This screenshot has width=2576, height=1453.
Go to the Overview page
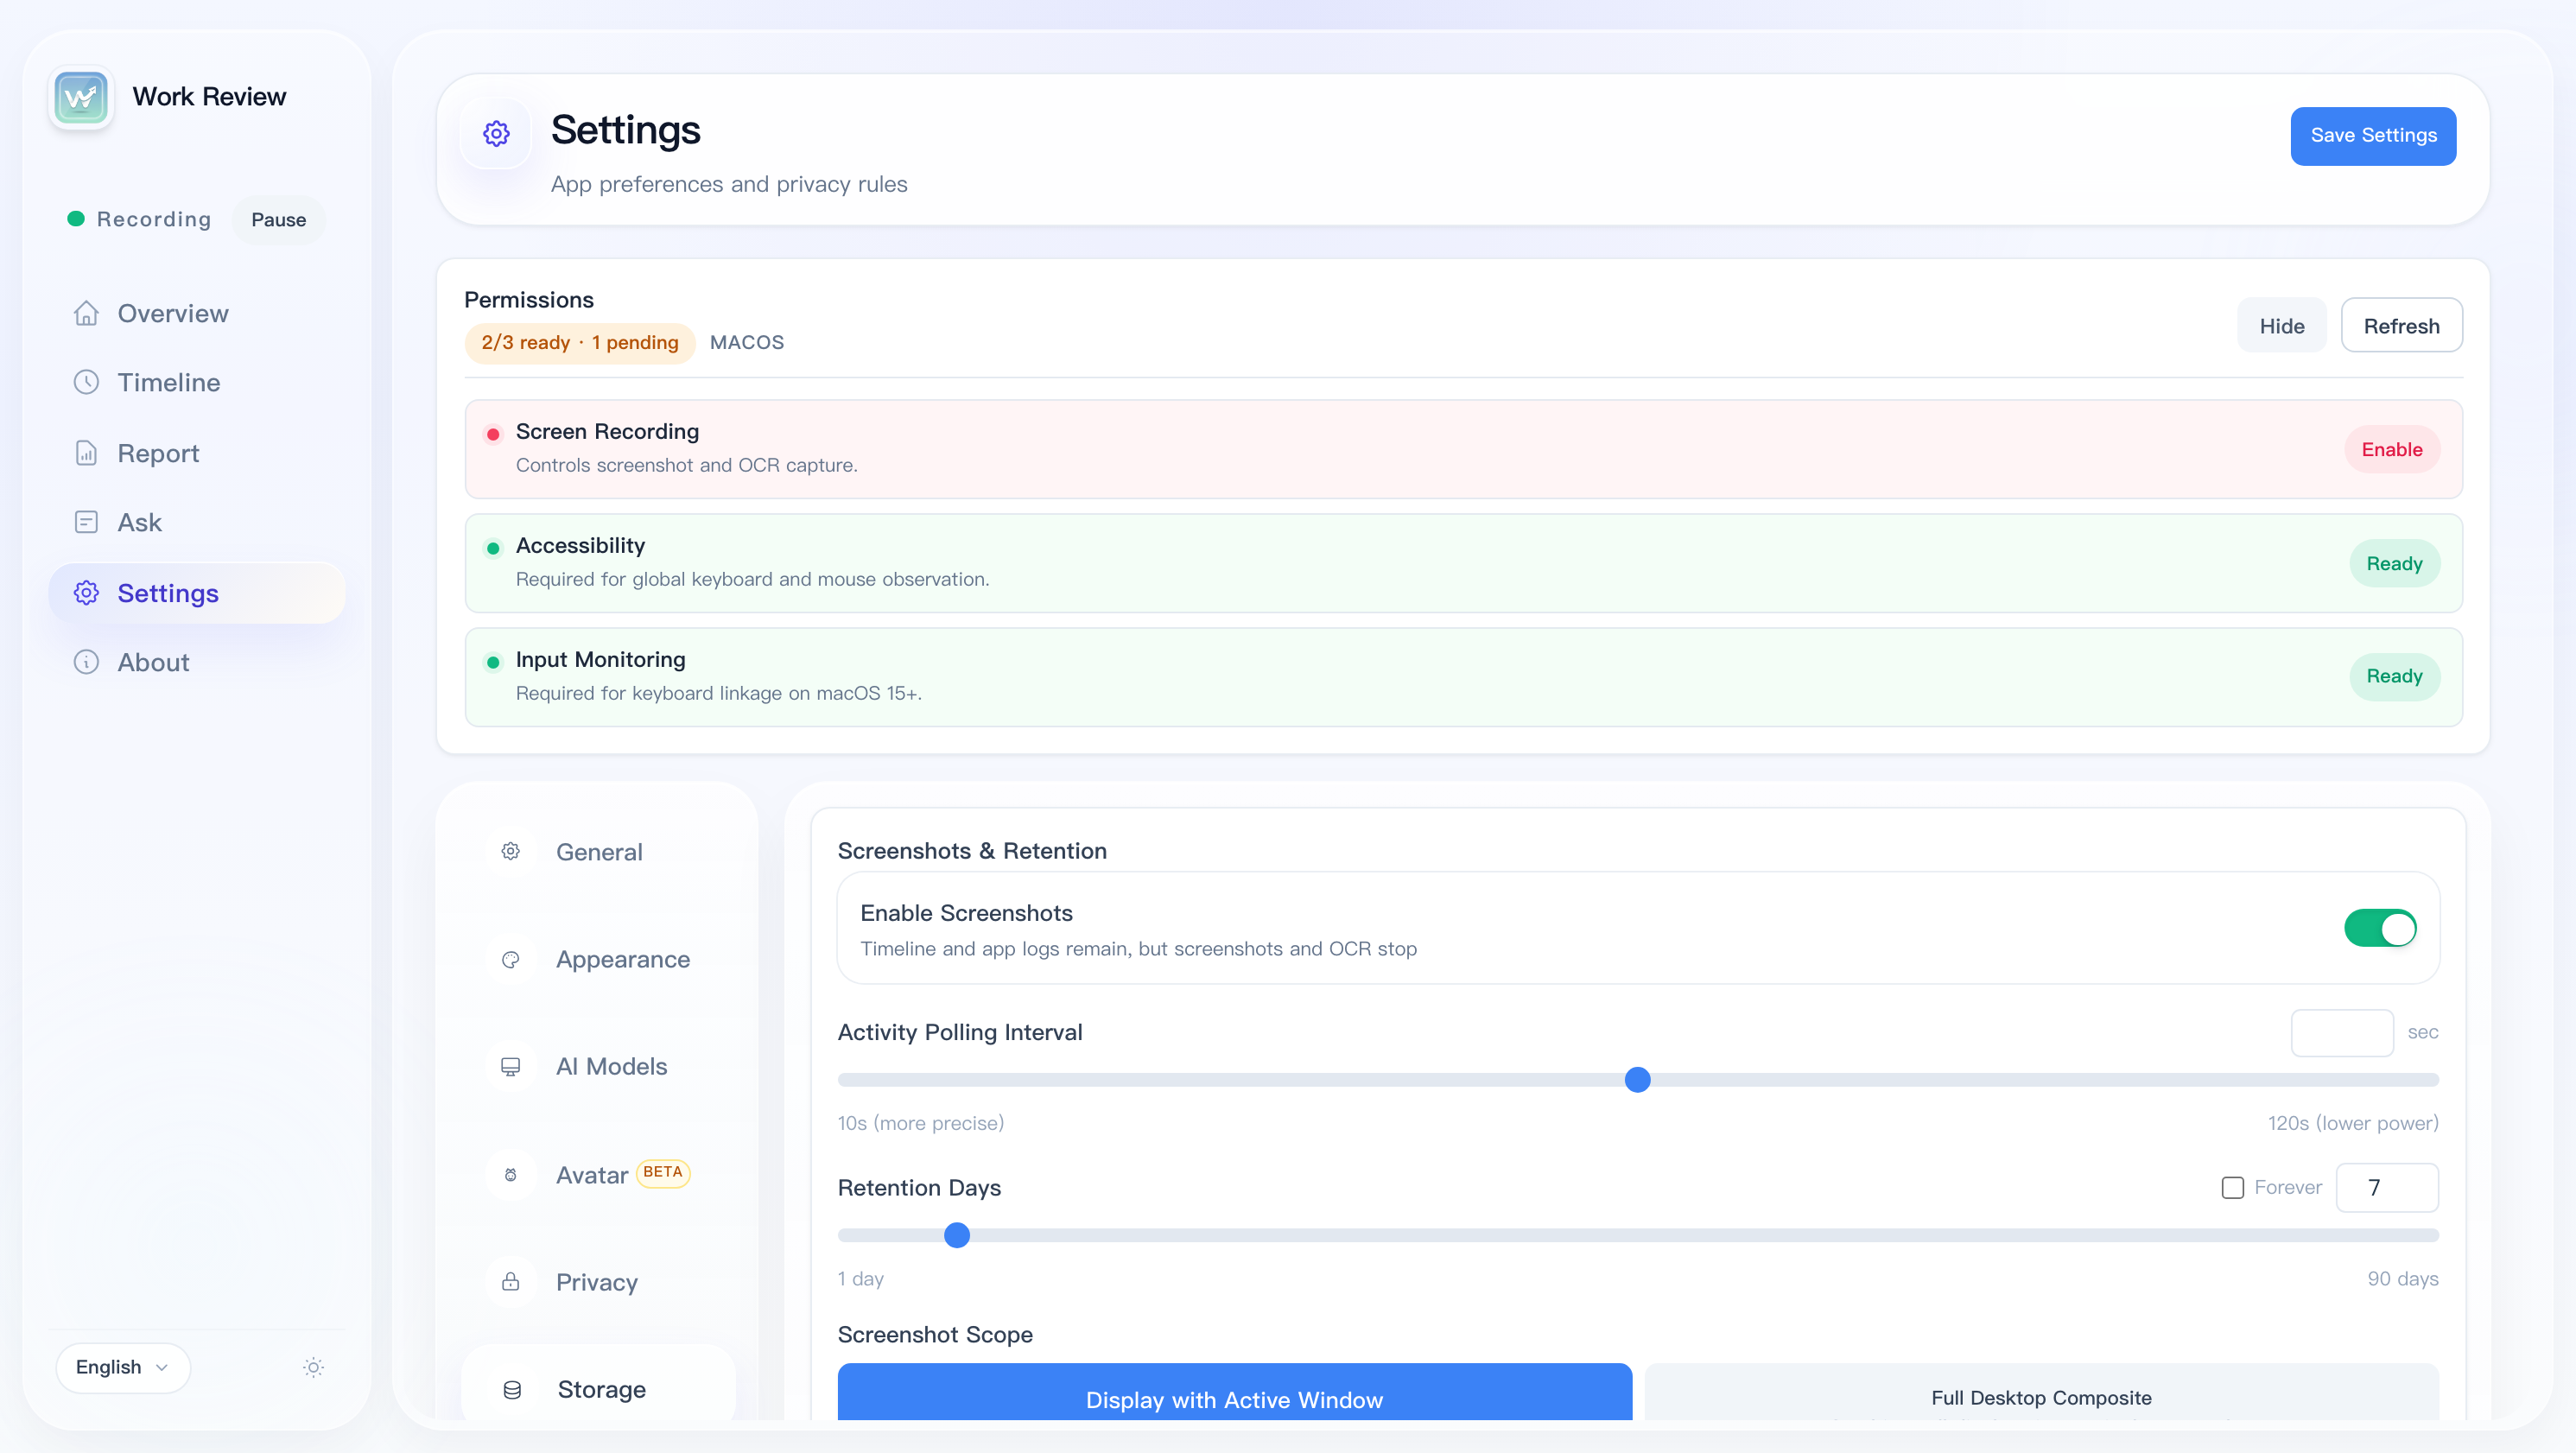click(x=197, y=313)
